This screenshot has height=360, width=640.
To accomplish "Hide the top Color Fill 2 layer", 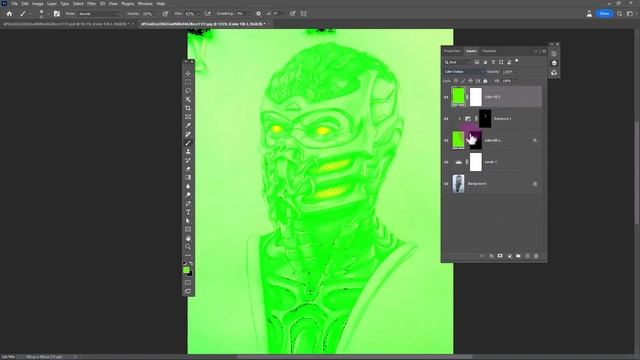I will click(446, 97).
